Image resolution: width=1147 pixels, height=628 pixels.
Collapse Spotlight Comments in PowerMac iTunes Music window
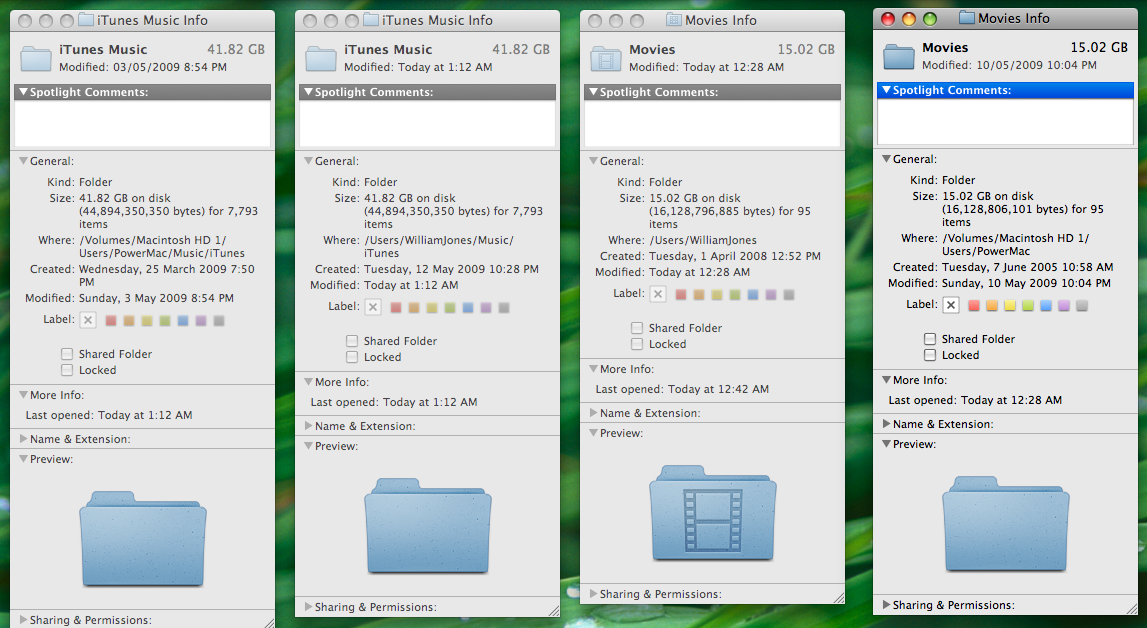[x=23, y=92]
